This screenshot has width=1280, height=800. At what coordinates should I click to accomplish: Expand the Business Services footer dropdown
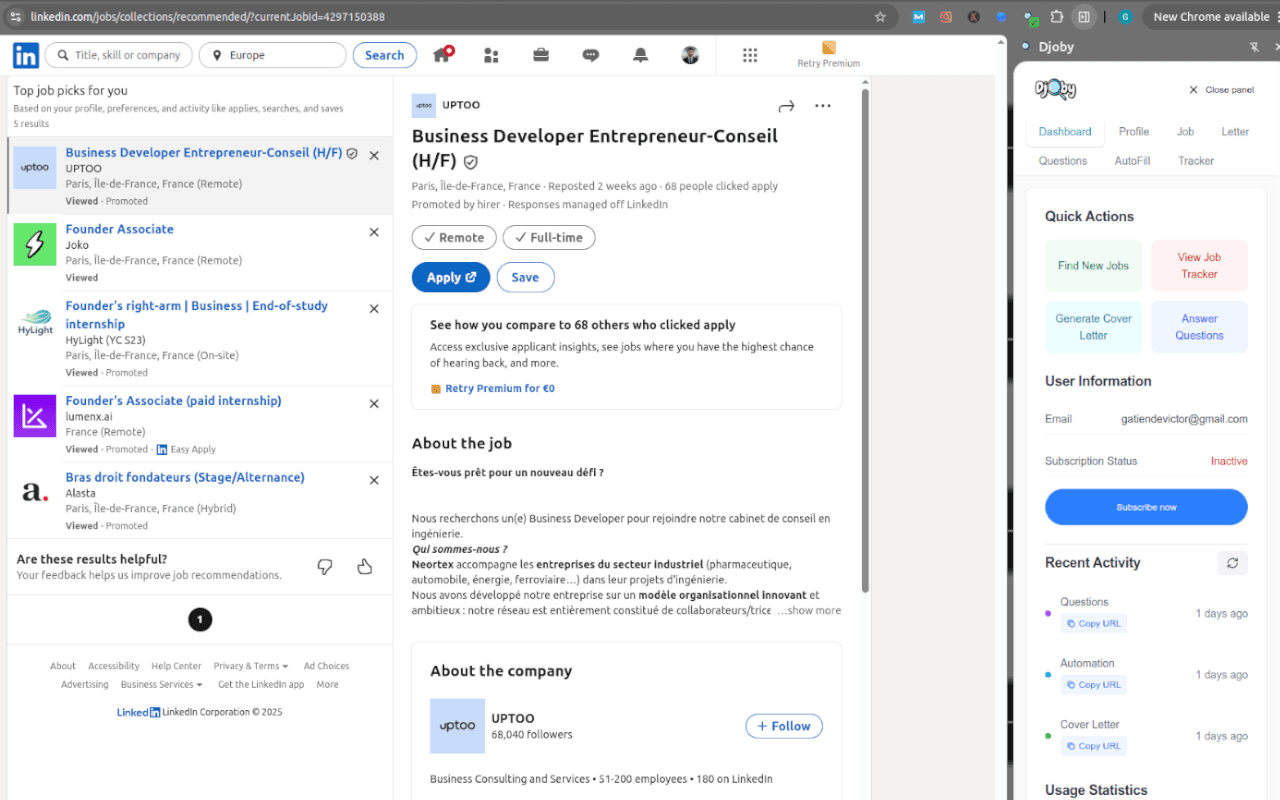tap(161, 685)
